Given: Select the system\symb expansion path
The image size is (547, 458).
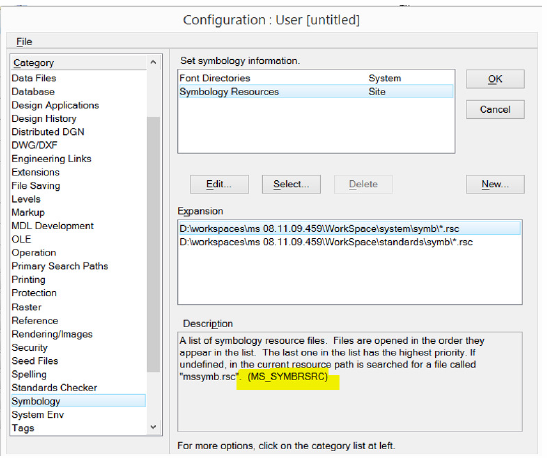Looking at the screenshot, I should tap(350, 228).
